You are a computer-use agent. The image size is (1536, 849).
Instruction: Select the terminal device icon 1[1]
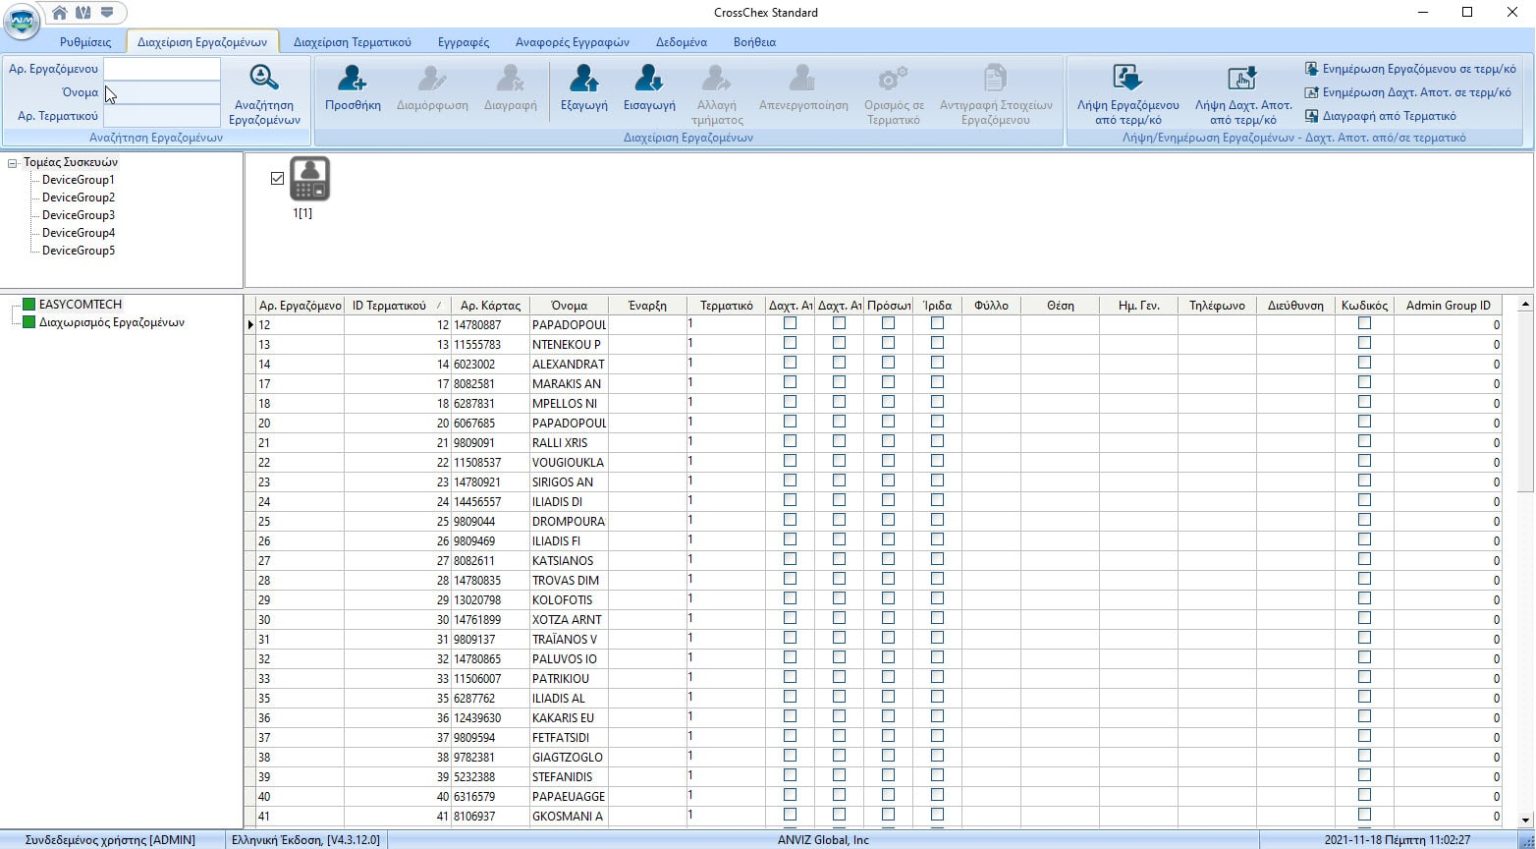pos(310,179)
